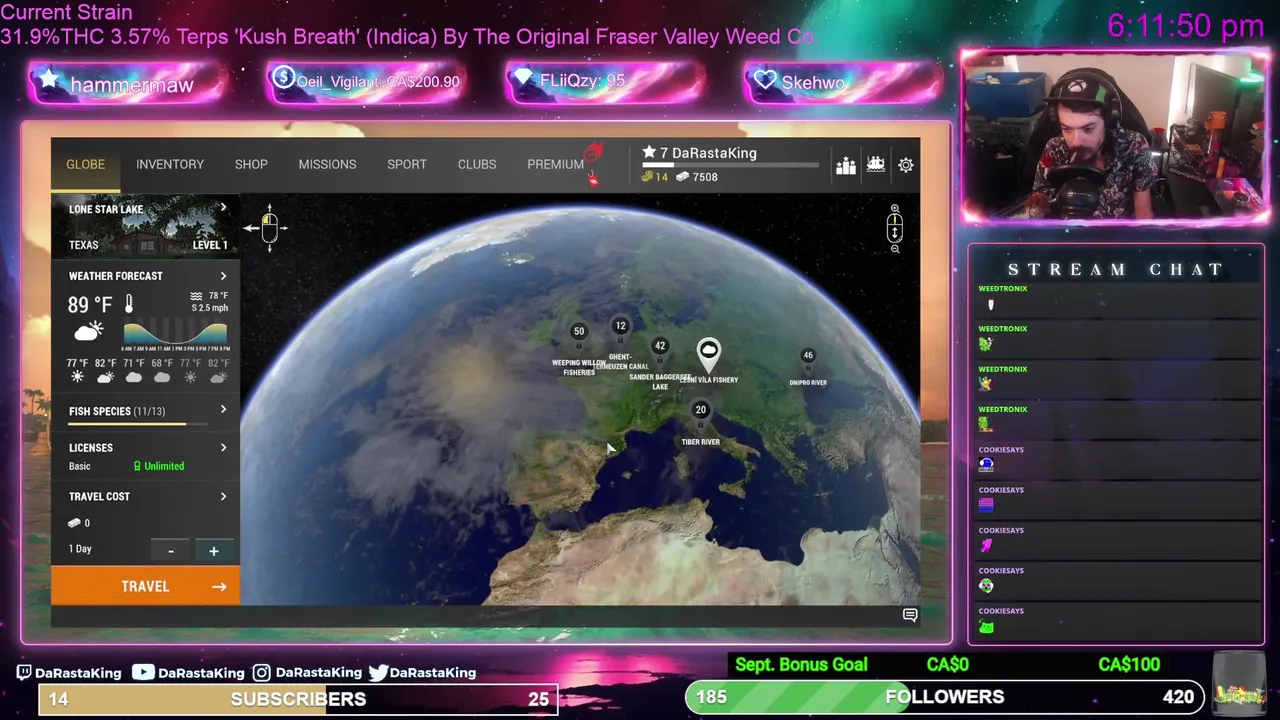Open the leaderboard podium icon
This screenshot has height=720, width=1280.
point(846,165)
